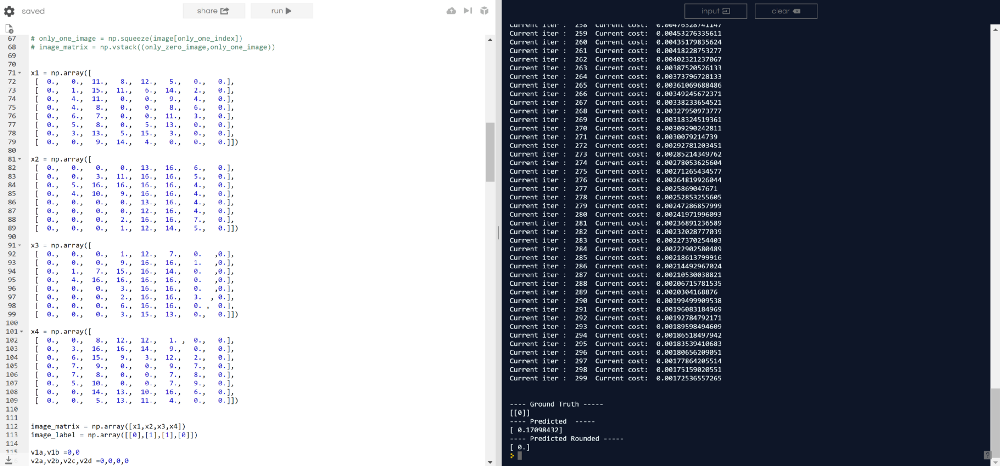Click the download icon at bottom left
The image size is (1000, 466).
pos(9,458)
